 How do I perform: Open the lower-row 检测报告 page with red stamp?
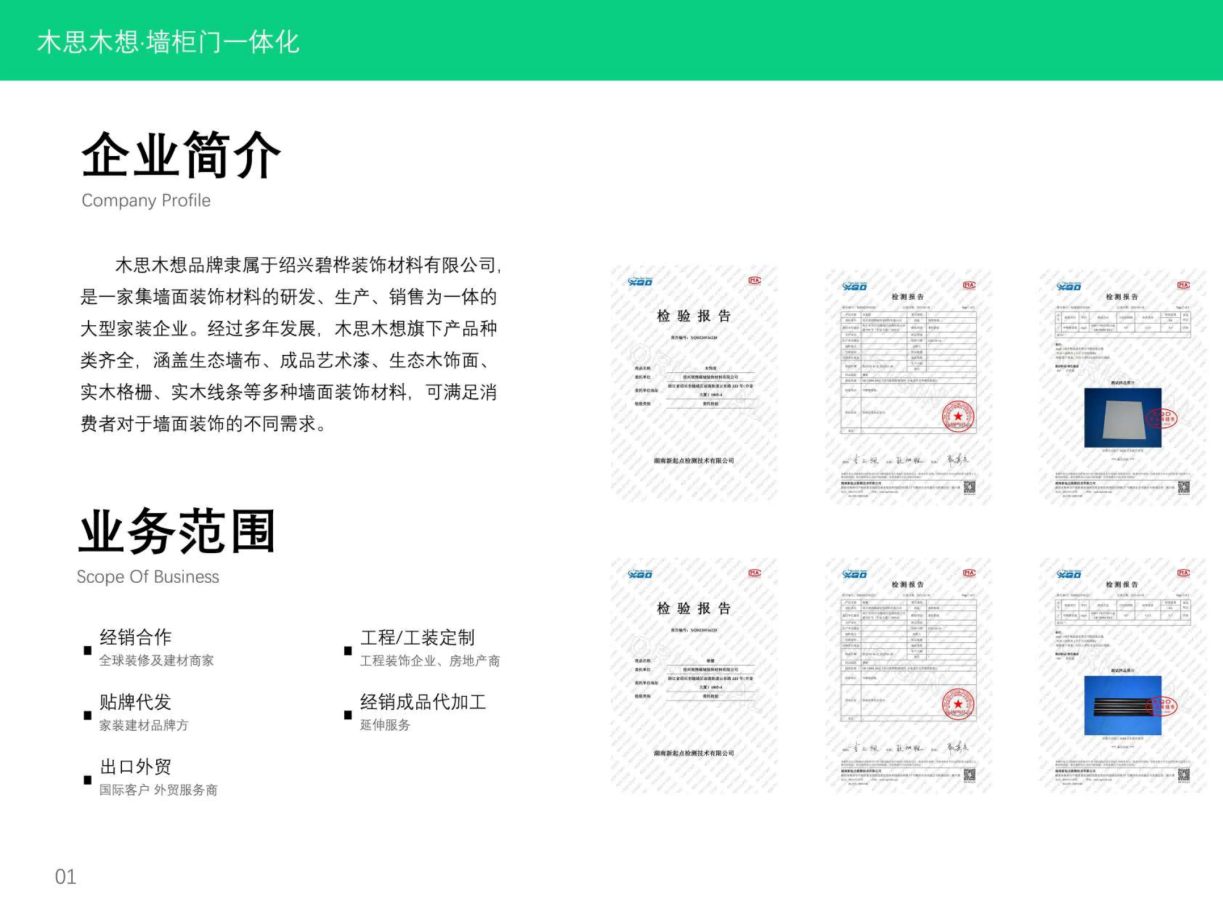click(x=908, y=677)
